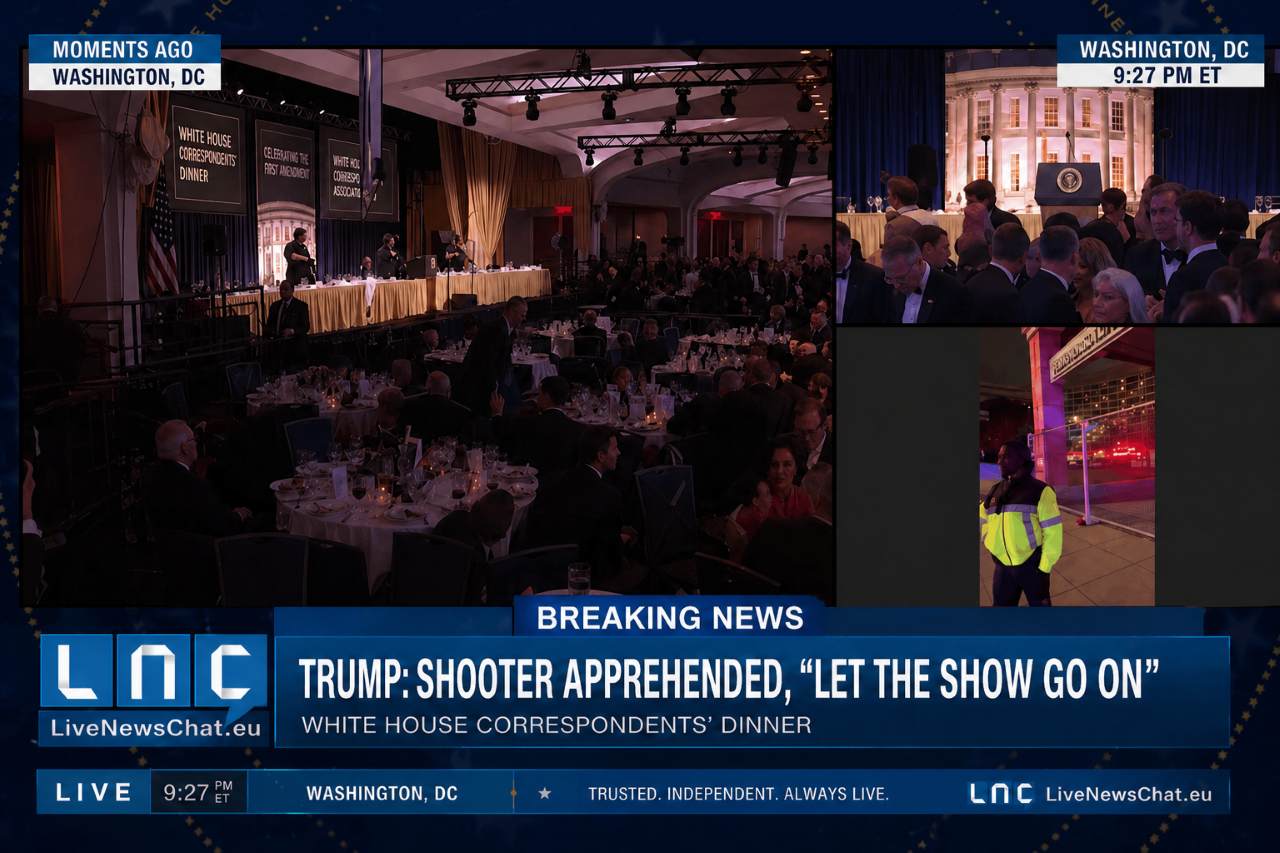Select WASHINGTON, DC in the bottom ticker

[381, 793]
